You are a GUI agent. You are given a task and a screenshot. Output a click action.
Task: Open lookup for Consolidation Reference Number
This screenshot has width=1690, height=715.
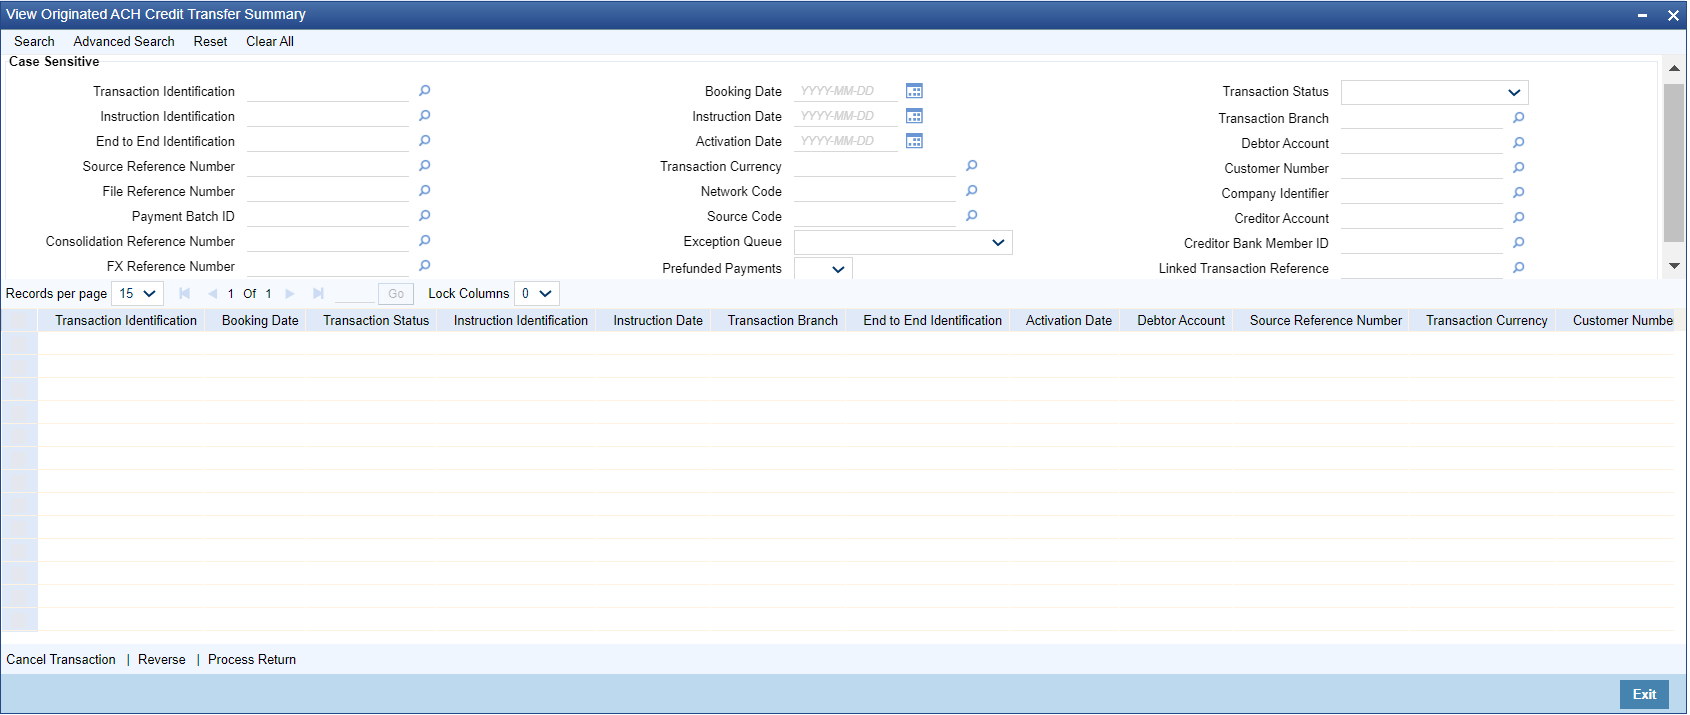(424, 241)
